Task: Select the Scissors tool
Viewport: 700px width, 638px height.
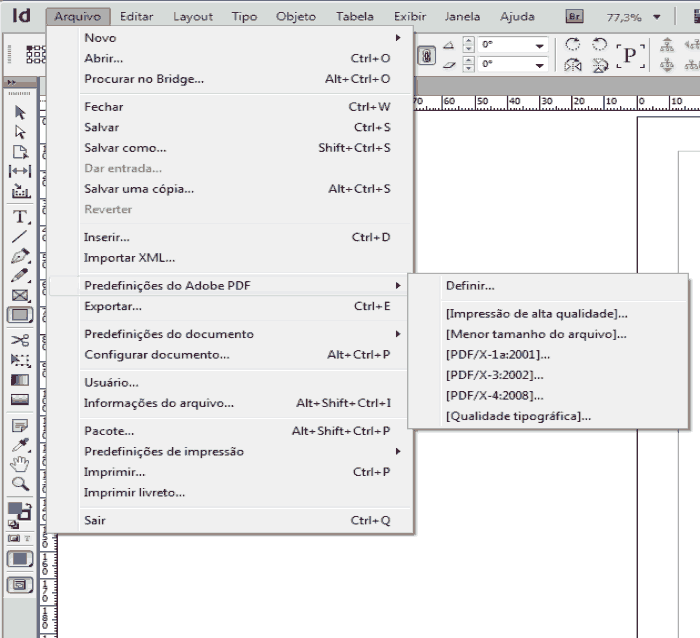Action: (20, 340)
